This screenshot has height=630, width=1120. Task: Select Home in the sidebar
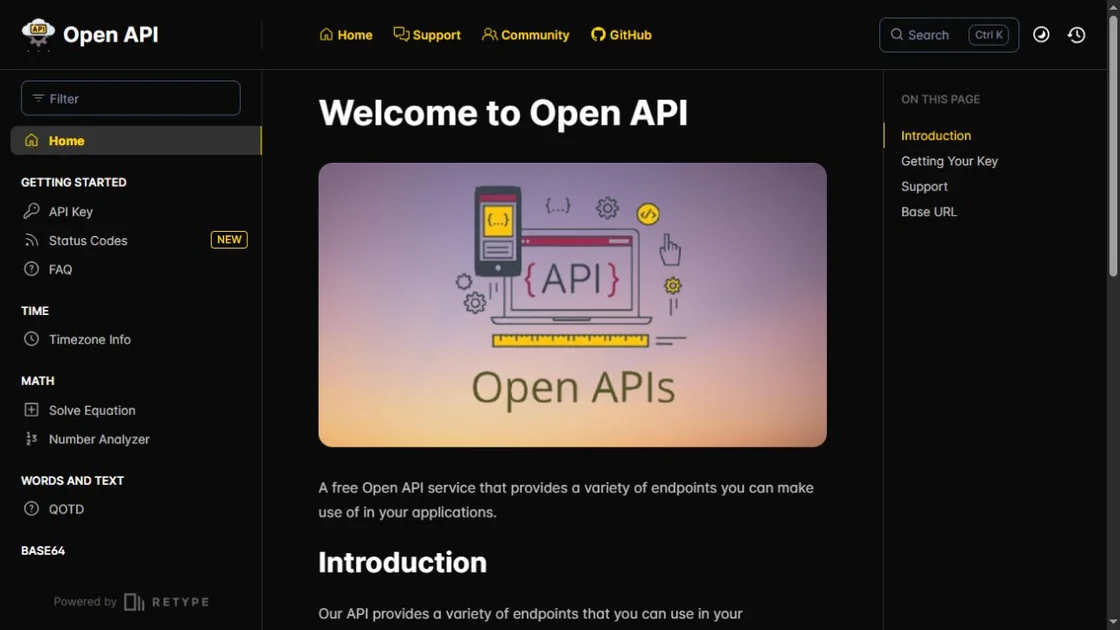tap(136, 141)
